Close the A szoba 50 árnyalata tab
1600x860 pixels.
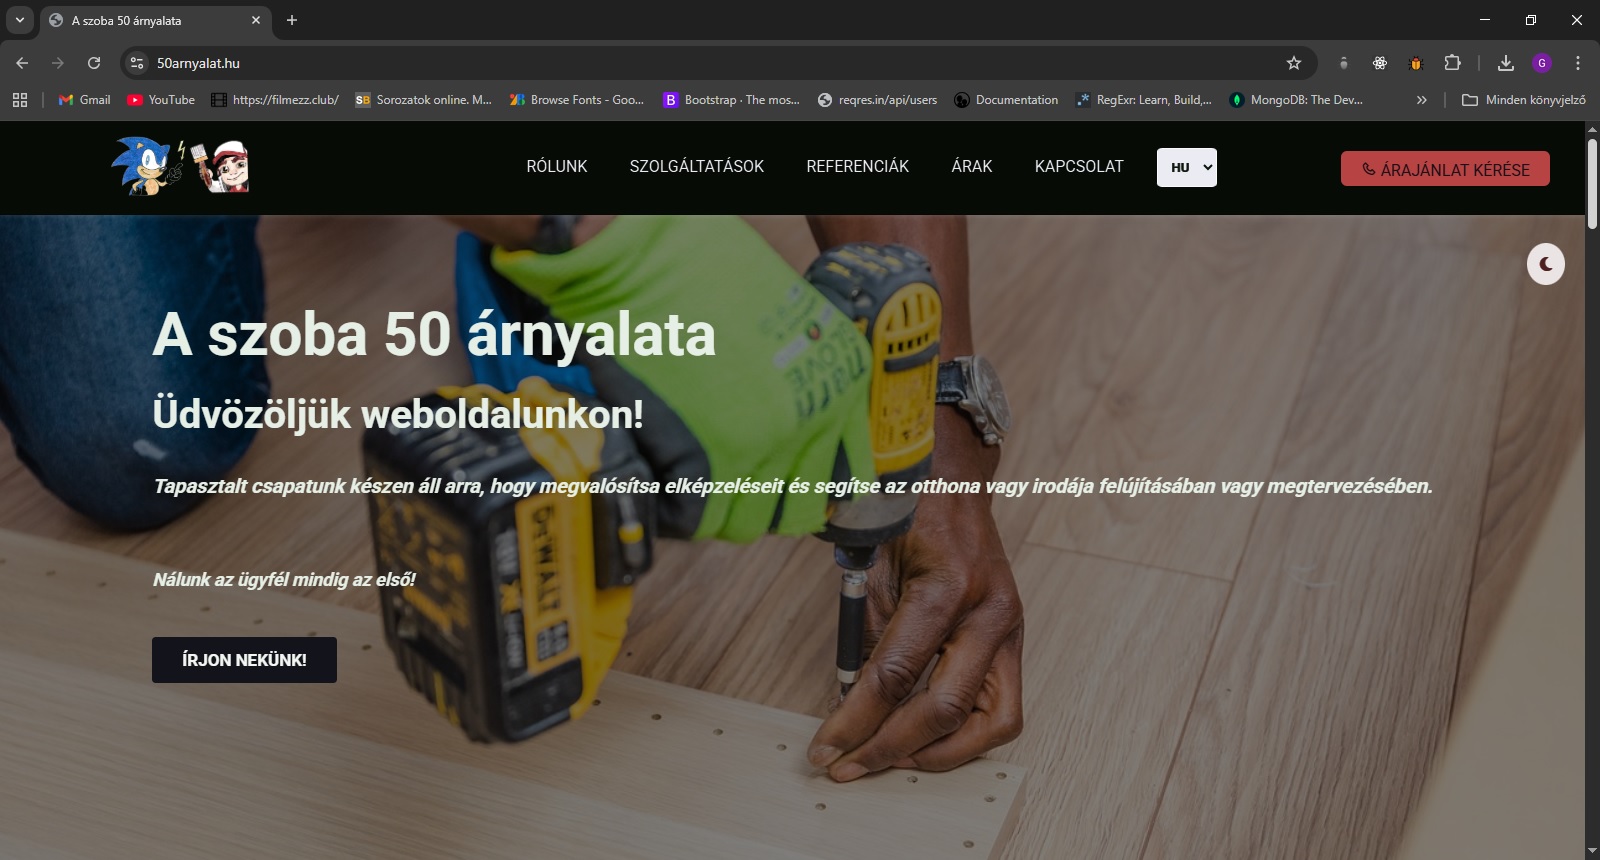(256, 20)
